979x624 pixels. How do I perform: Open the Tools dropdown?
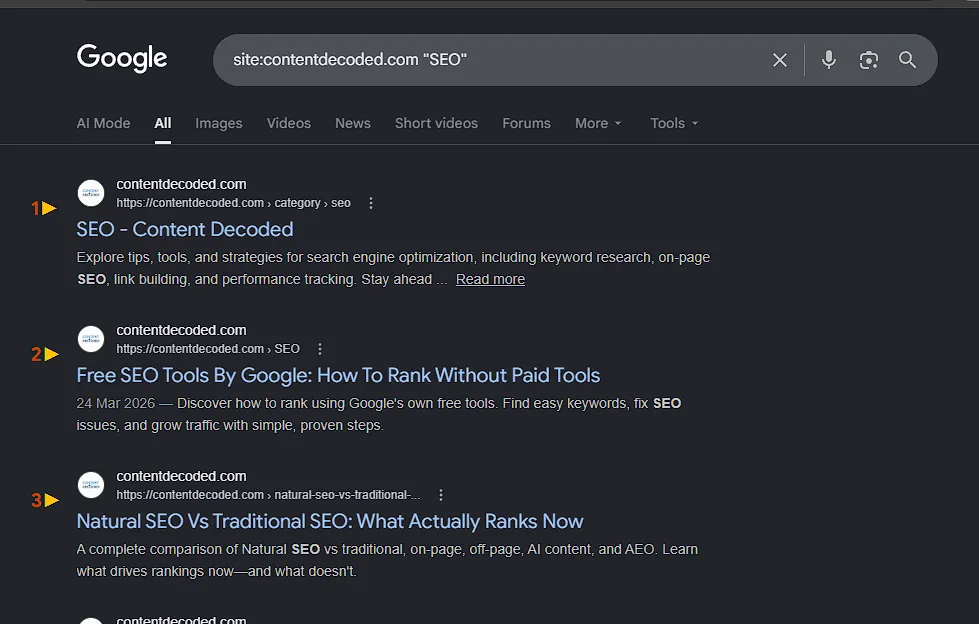[674, 124]
